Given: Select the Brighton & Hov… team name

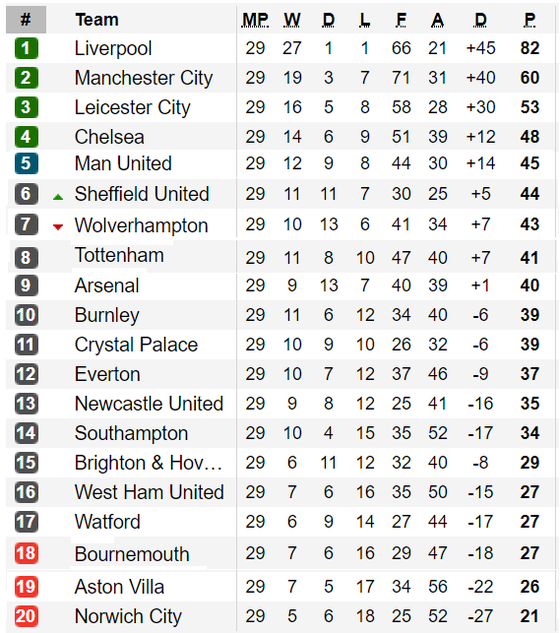Looking at the screenshot, I should coord(148,463).
